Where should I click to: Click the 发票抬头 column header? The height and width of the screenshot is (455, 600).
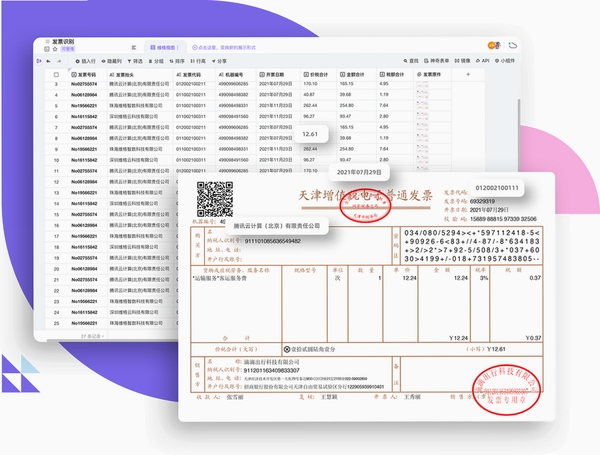pos(140,75)
